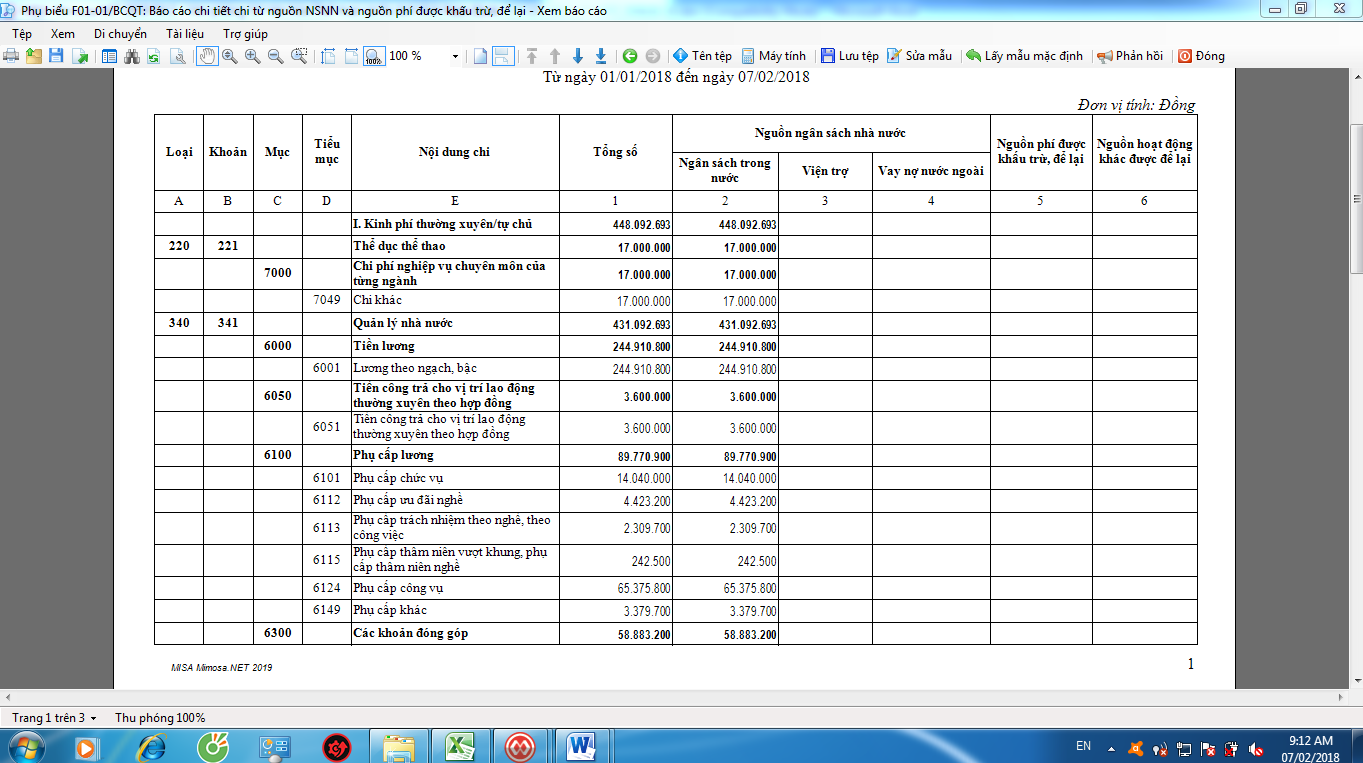Click the first magnifier zoom tool icon

tap(229, 56)
